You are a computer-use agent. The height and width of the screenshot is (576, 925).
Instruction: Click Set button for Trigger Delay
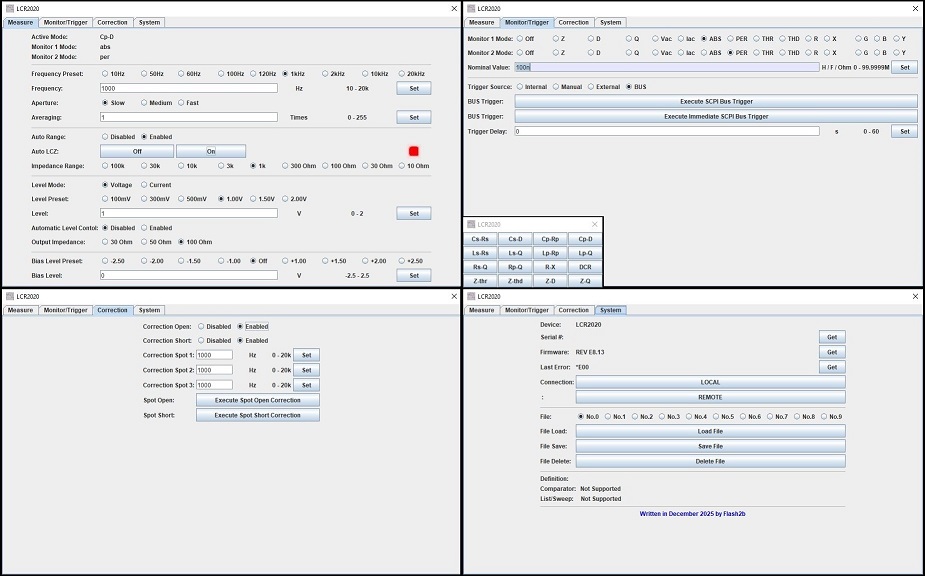904,132
